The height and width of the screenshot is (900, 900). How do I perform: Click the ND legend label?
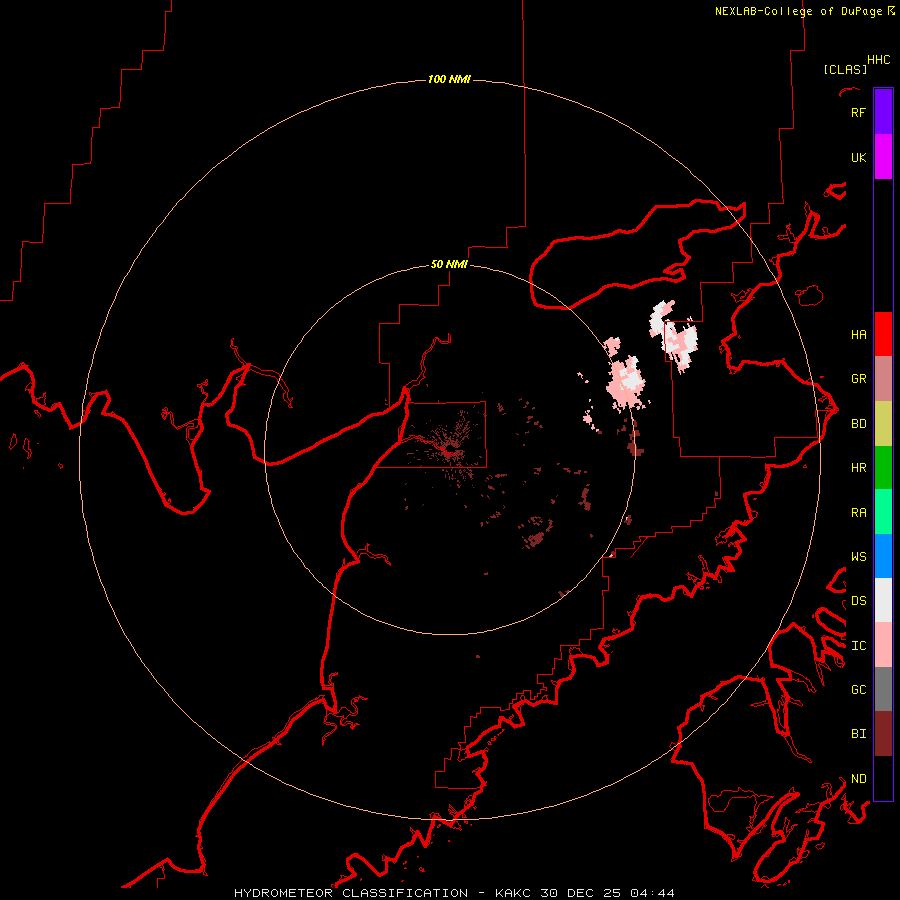(858, 779)
